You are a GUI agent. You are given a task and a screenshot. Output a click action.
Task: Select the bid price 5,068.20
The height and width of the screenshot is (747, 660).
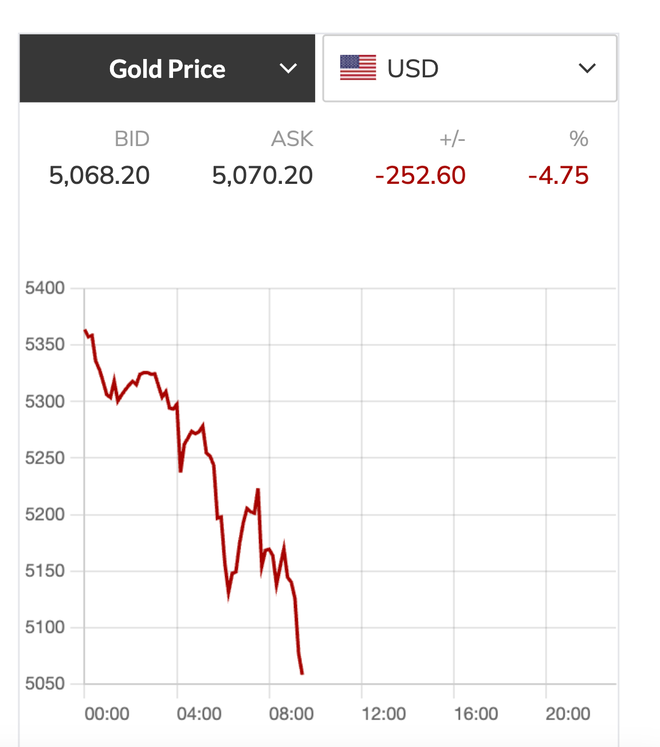(100, 176)
